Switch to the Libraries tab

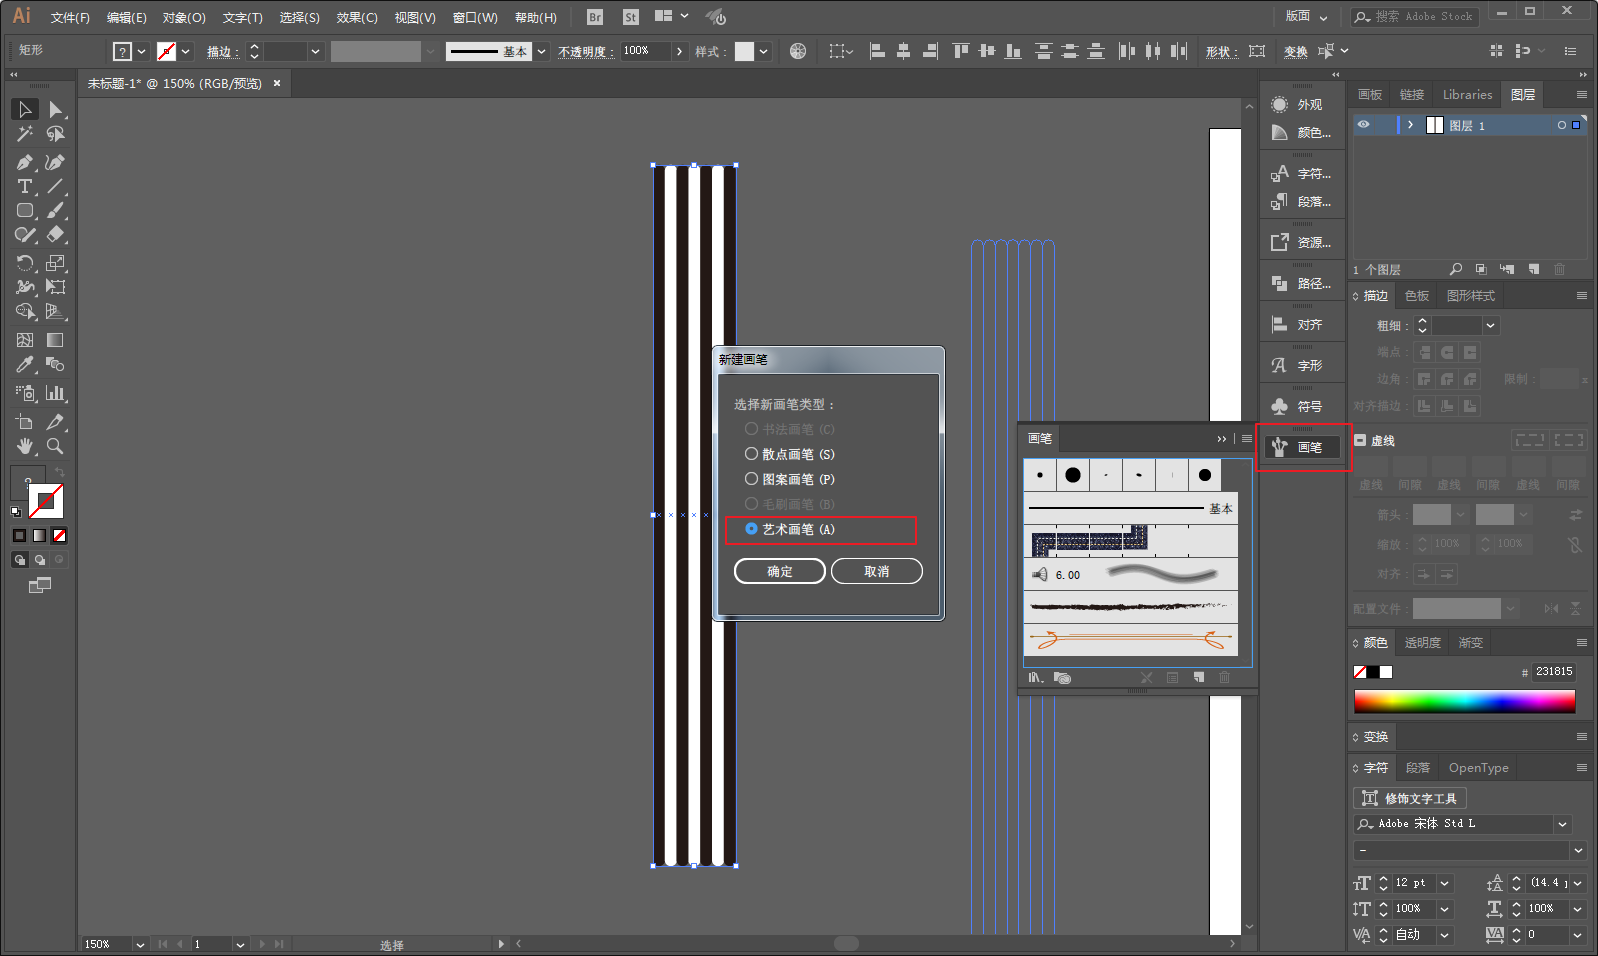tap(1467, 95)
